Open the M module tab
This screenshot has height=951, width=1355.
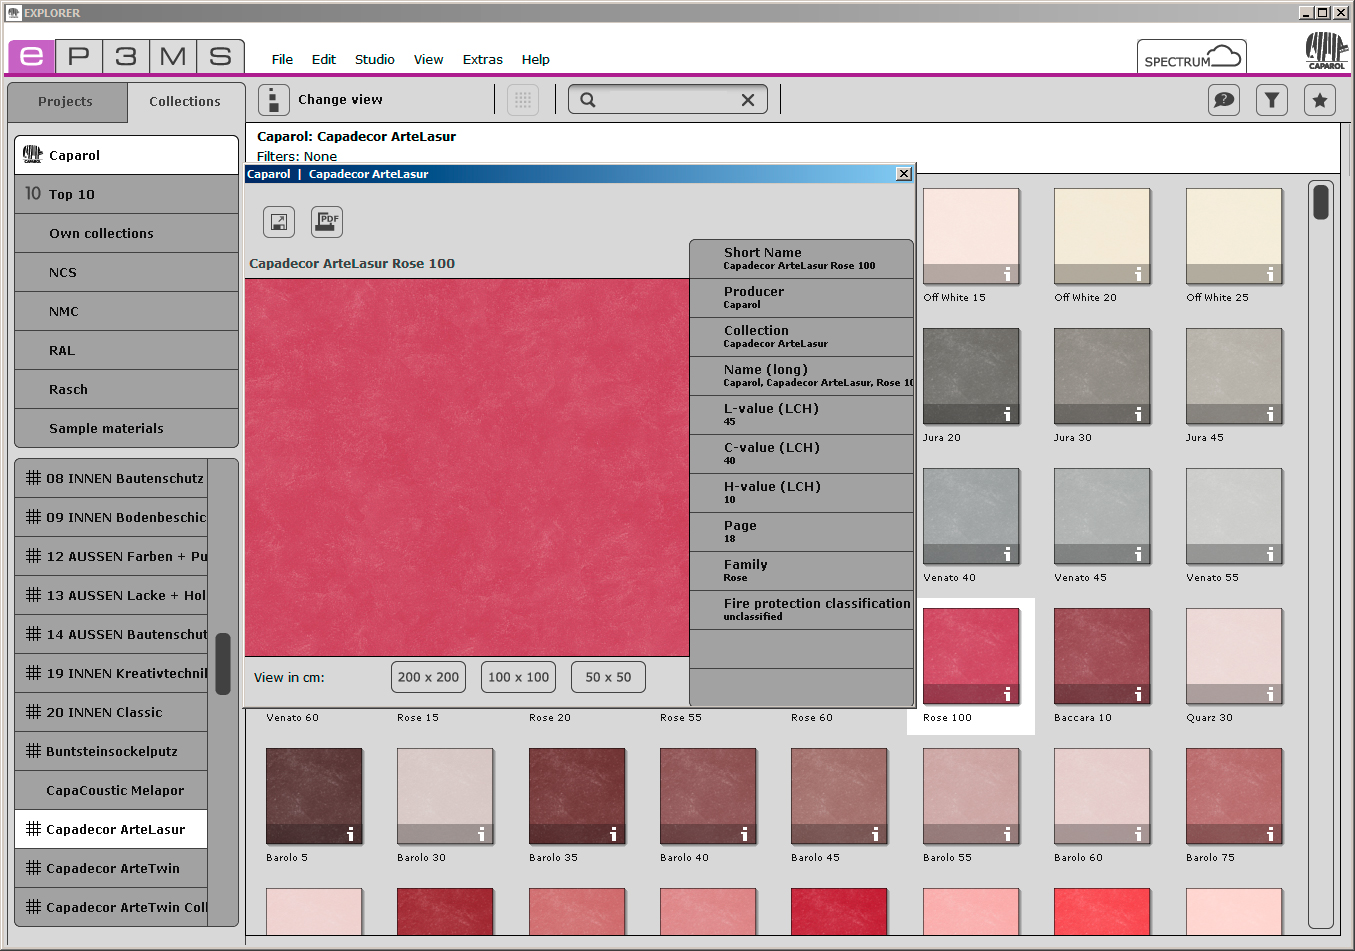[x=173, y=56]
